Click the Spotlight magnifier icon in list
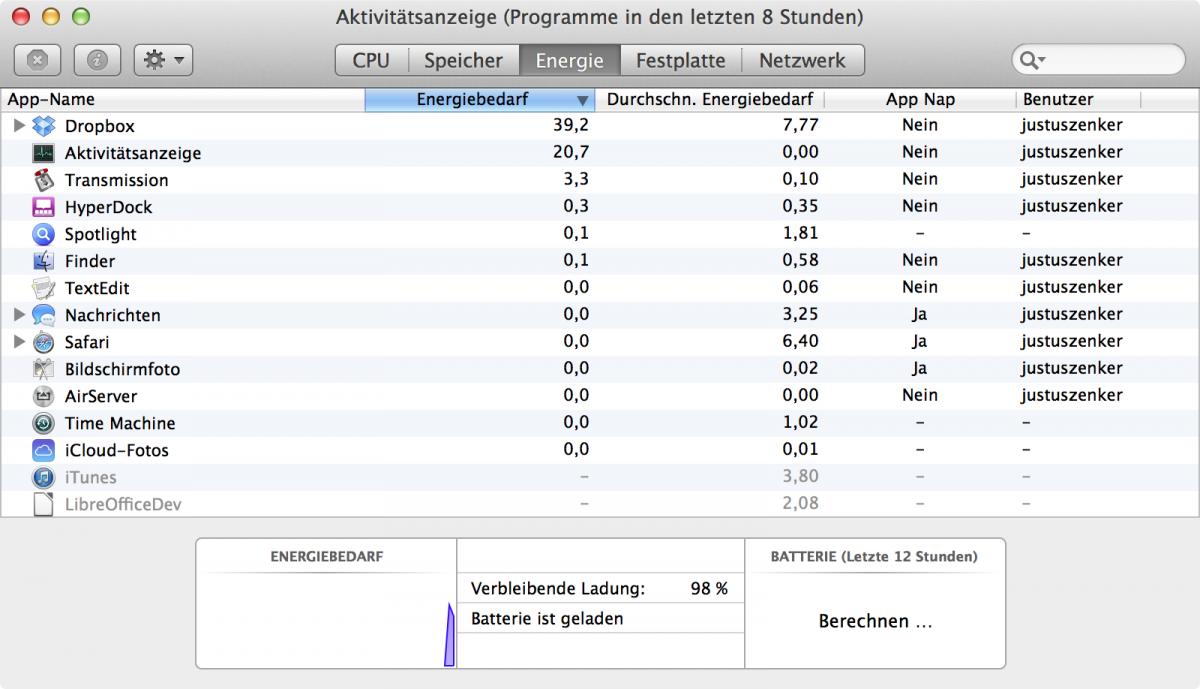Screen dimensions: 1200x689 pyautogui.click(x=43, y=234)
